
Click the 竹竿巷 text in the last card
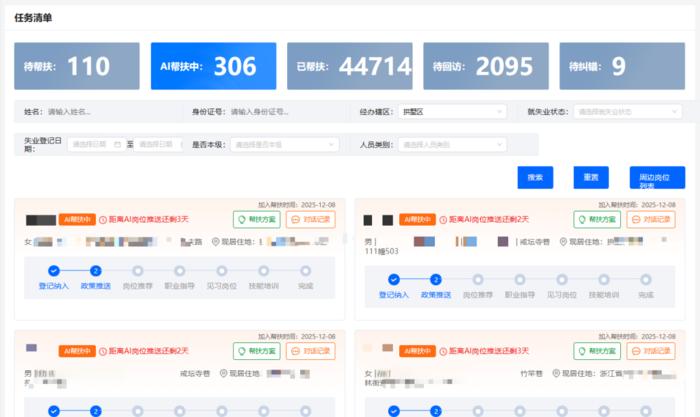pyautogui.click(x=531, y=373)
